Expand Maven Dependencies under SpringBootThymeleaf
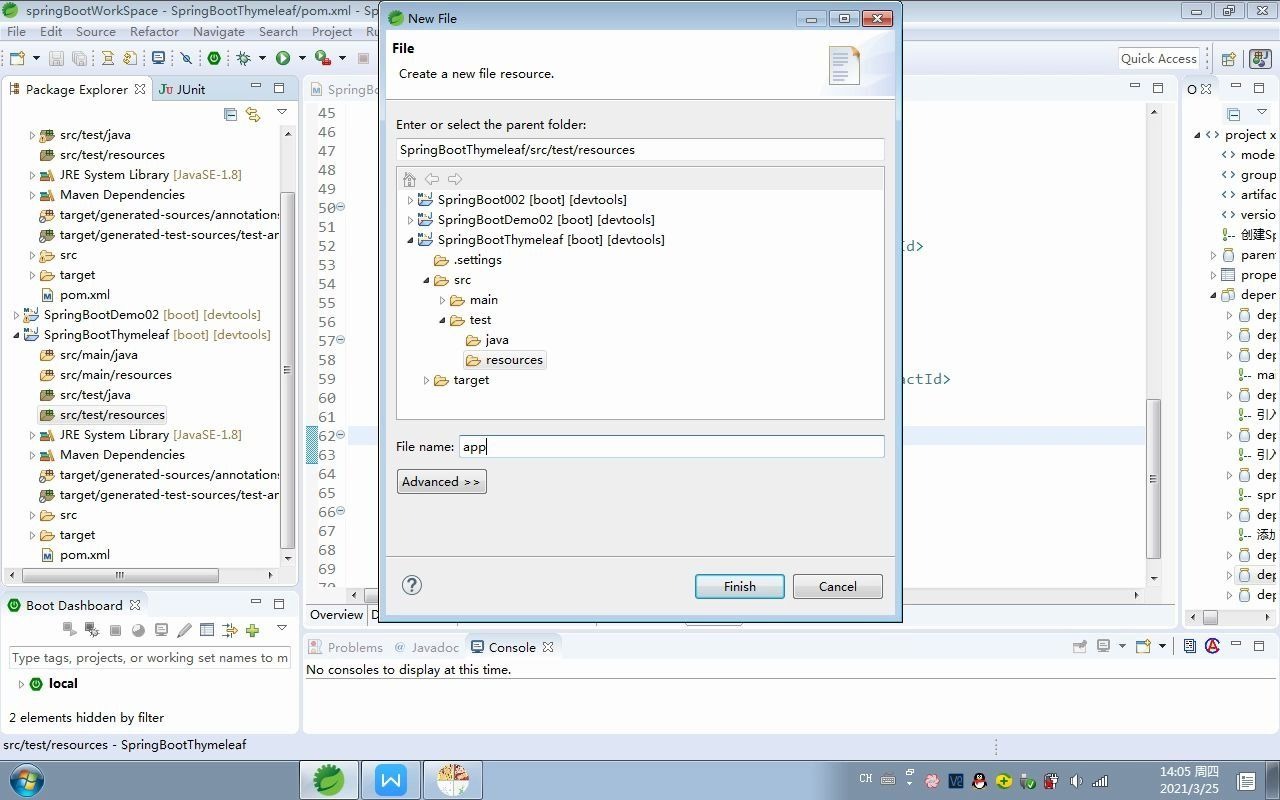Viewport: 1280px width, 800px height. click(x=32, y=455)
